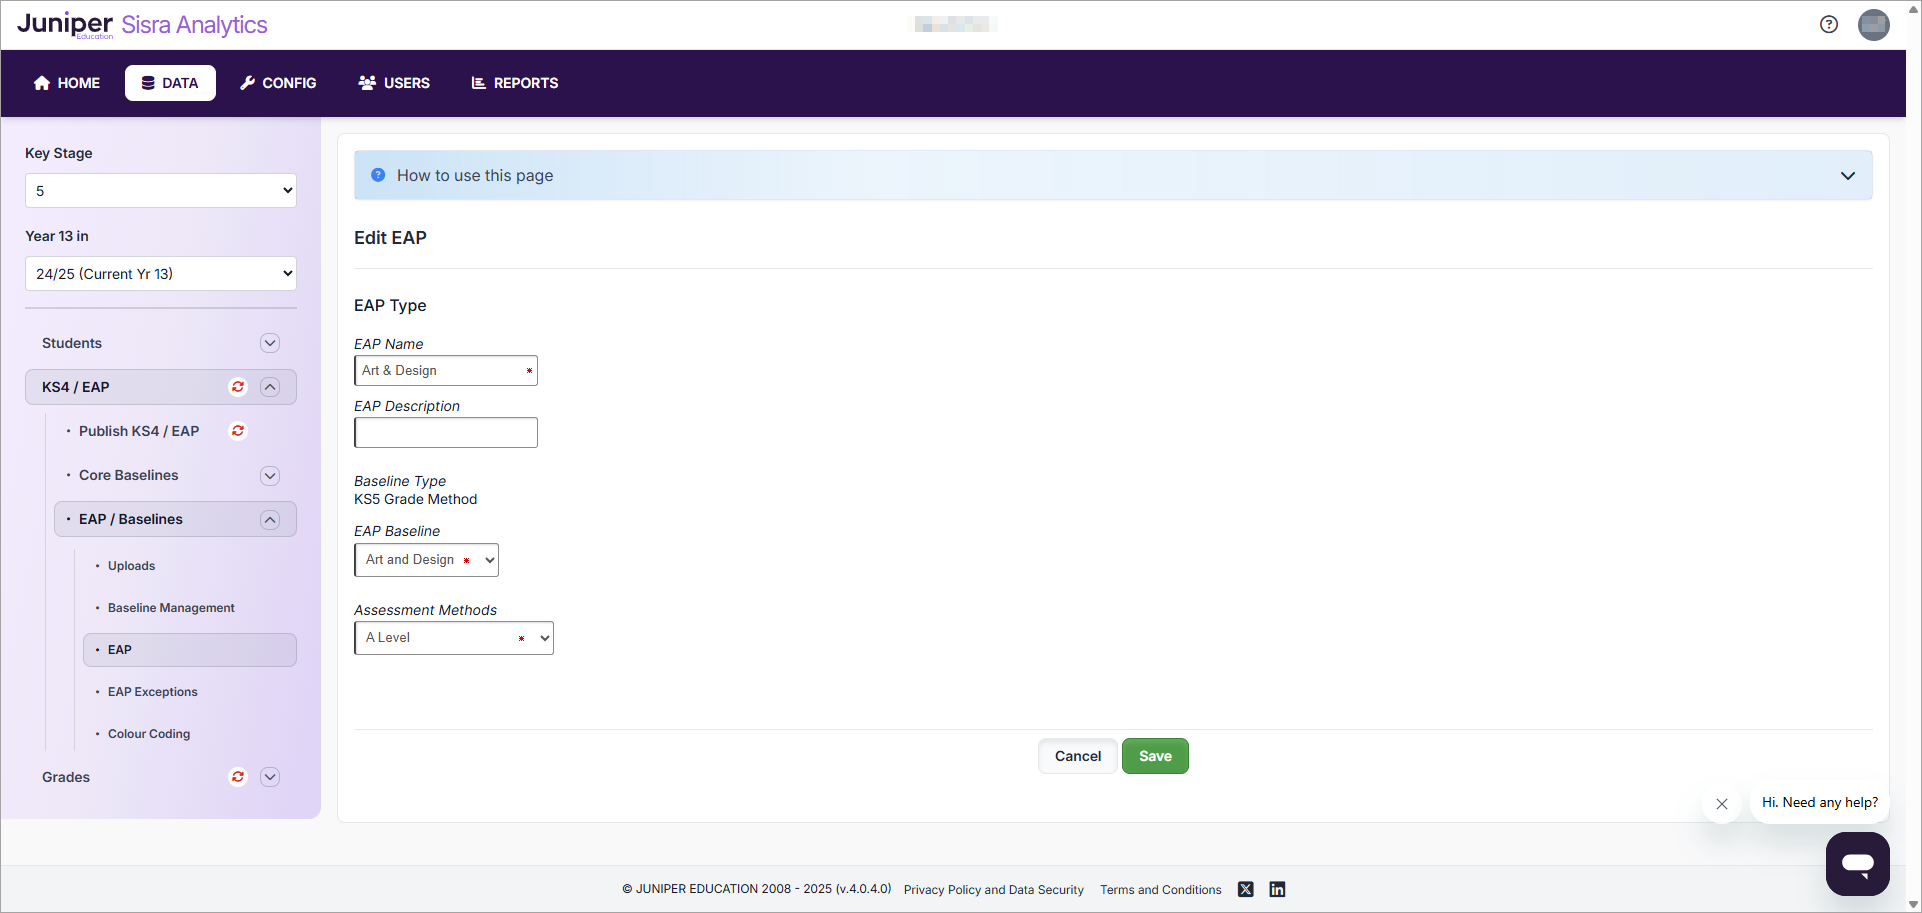The width and height of the screenshot is (1922, 913).
Task: Click the KS4 / EAP refresh icon
Action: [238, 387]
